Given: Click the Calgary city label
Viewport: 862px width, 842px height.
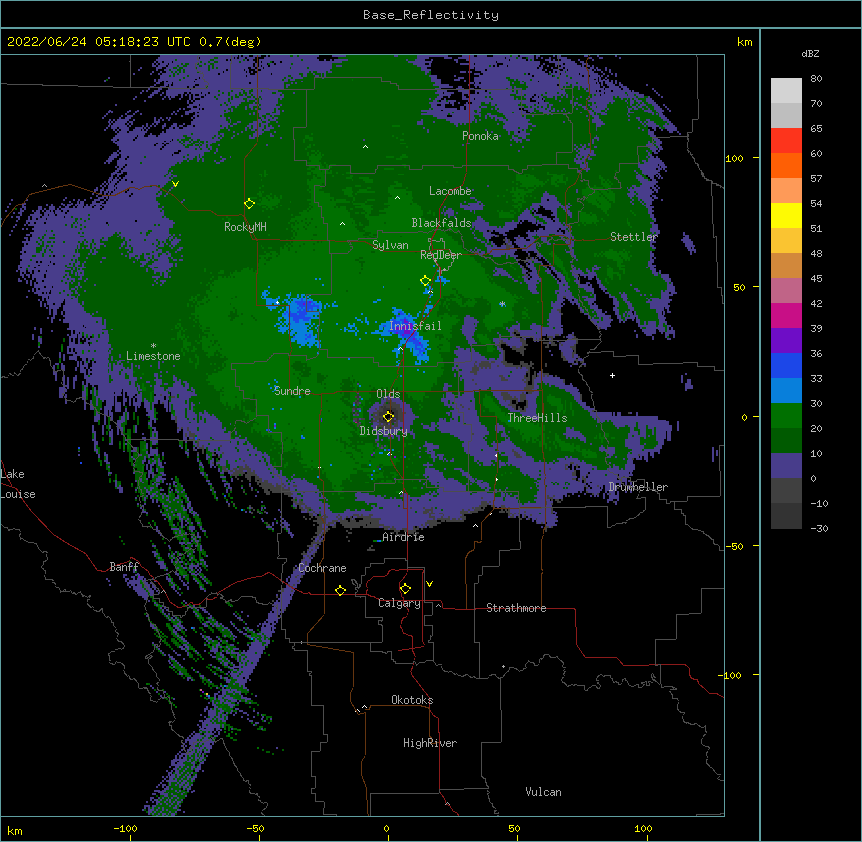Looking at the screenshot, I should coord(399,603).
